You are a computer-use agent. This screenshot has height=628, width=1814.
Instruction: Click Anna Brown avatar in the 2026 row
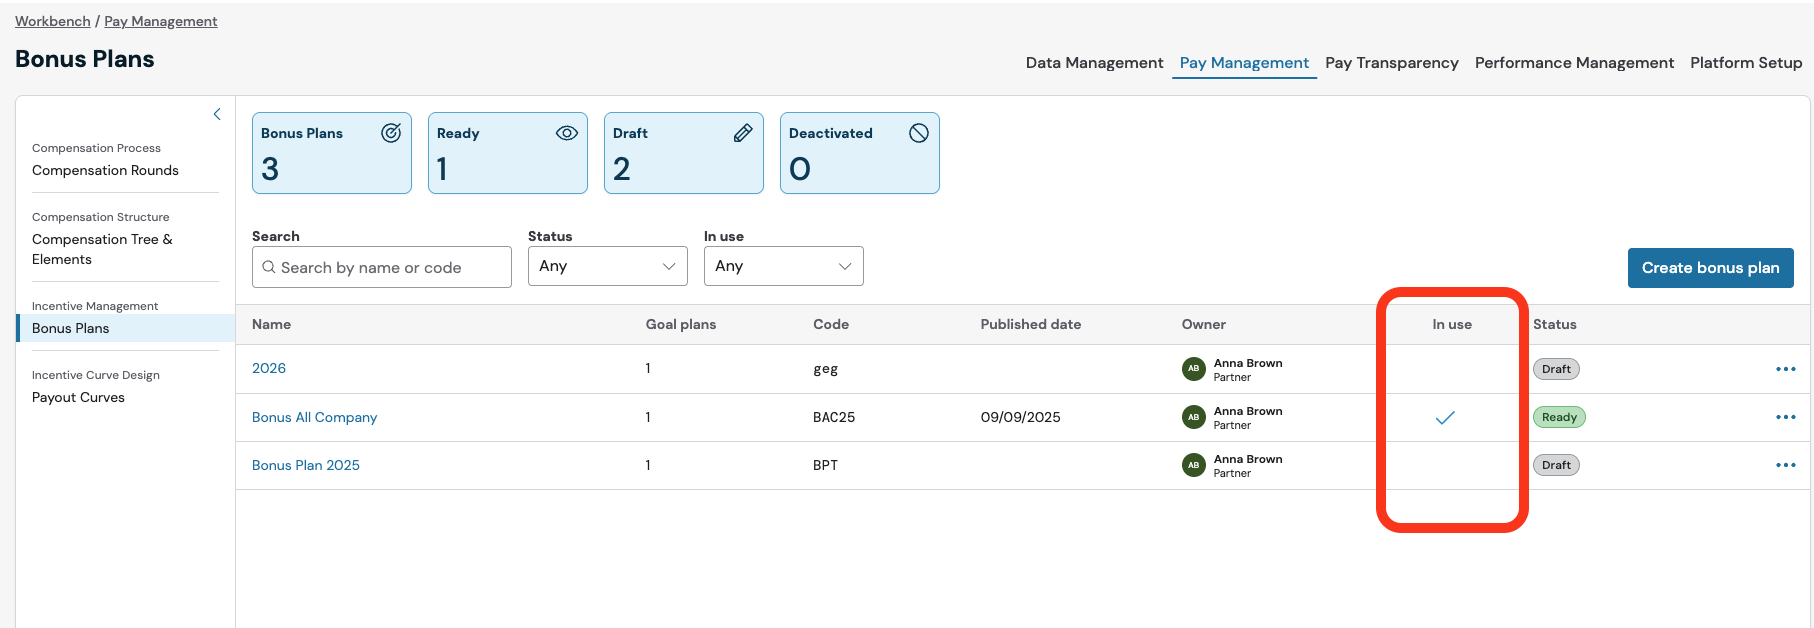pos(1193,369)
